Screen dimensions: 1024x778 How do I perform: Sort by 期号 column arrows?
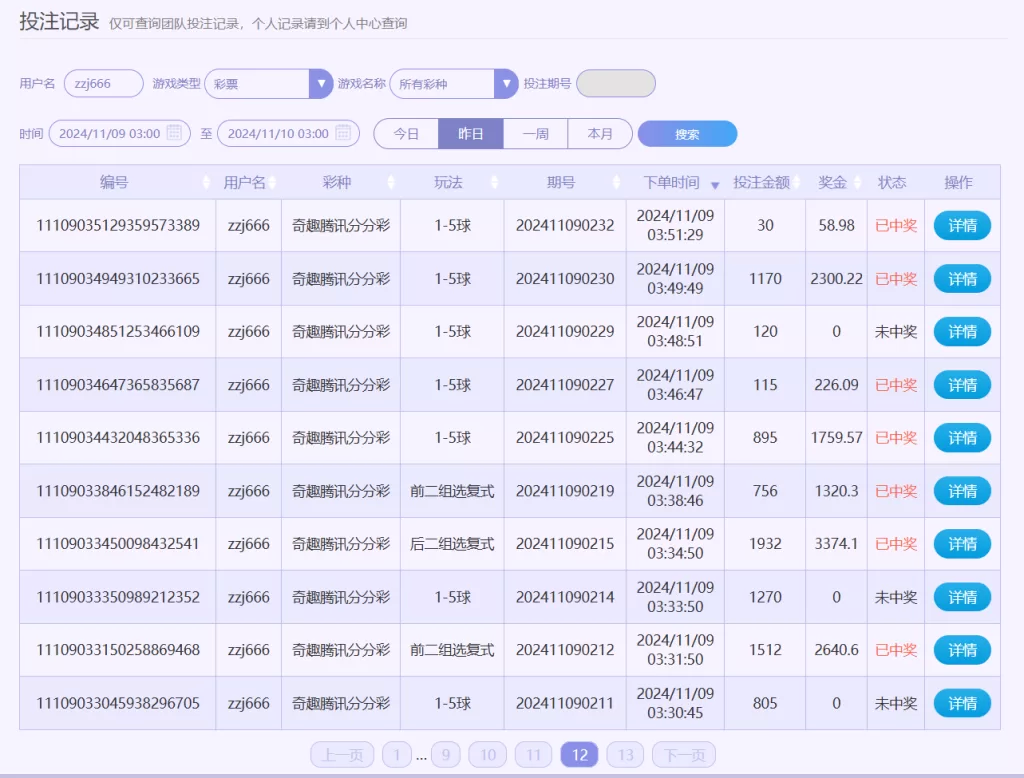(616, 182)
